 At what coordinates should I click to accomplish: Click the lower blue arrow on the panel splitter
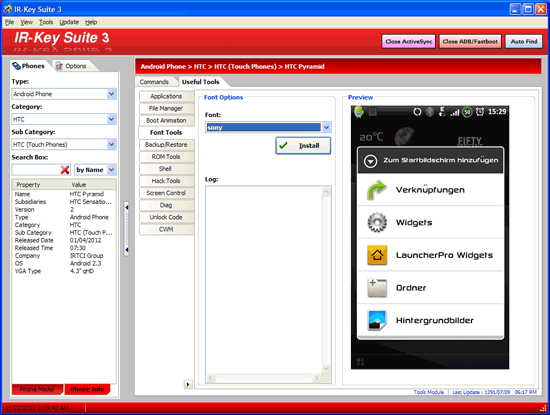[127, 250]
